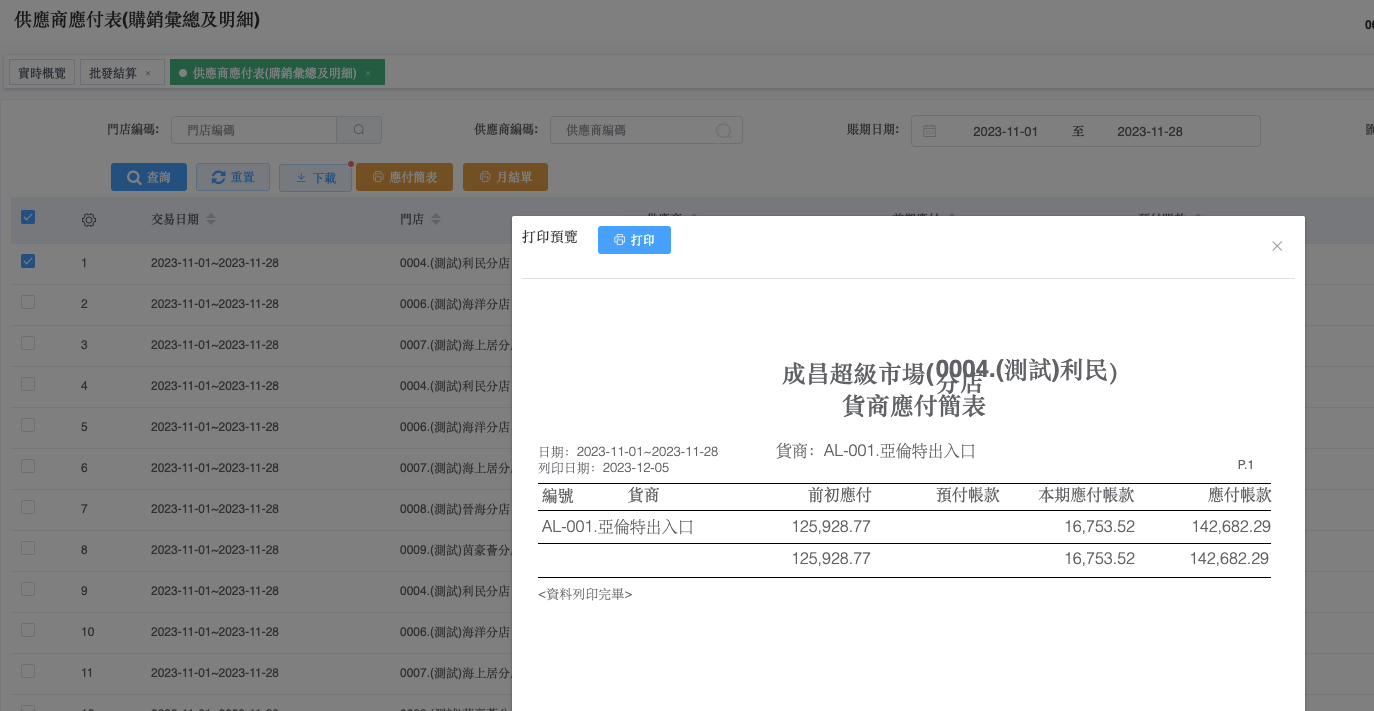
Task: Click the 打印 print button in preview
Action: pyautogui.click(x=634, y=240)
